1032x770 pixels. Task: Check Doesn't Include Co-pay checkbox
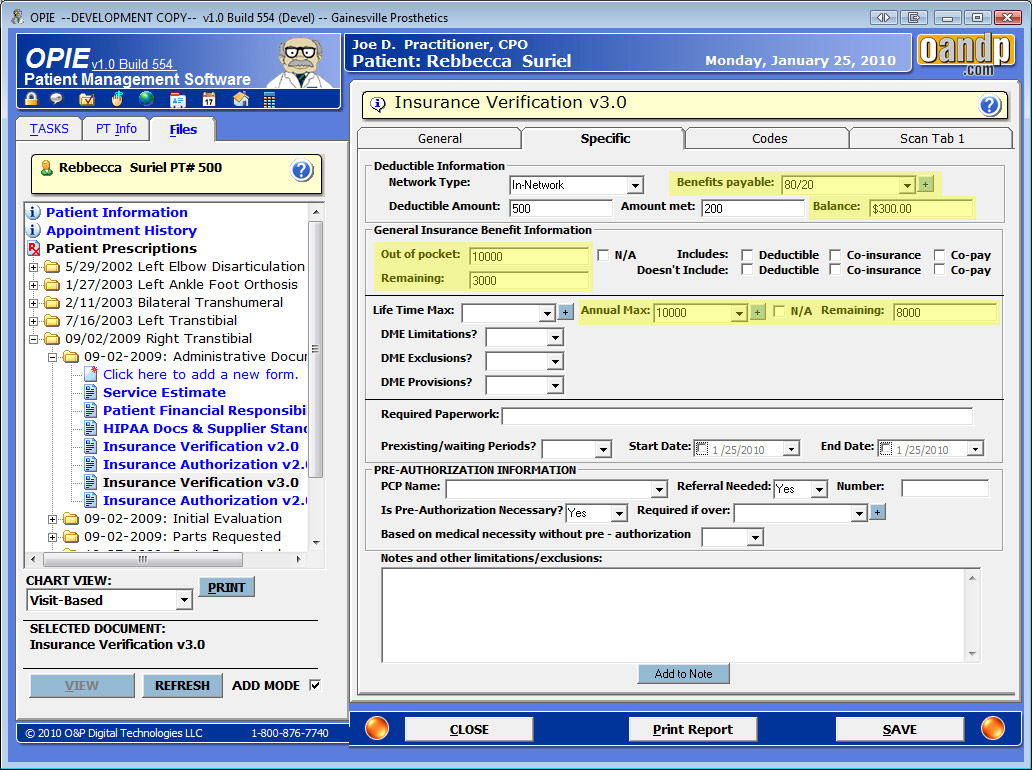939,270
